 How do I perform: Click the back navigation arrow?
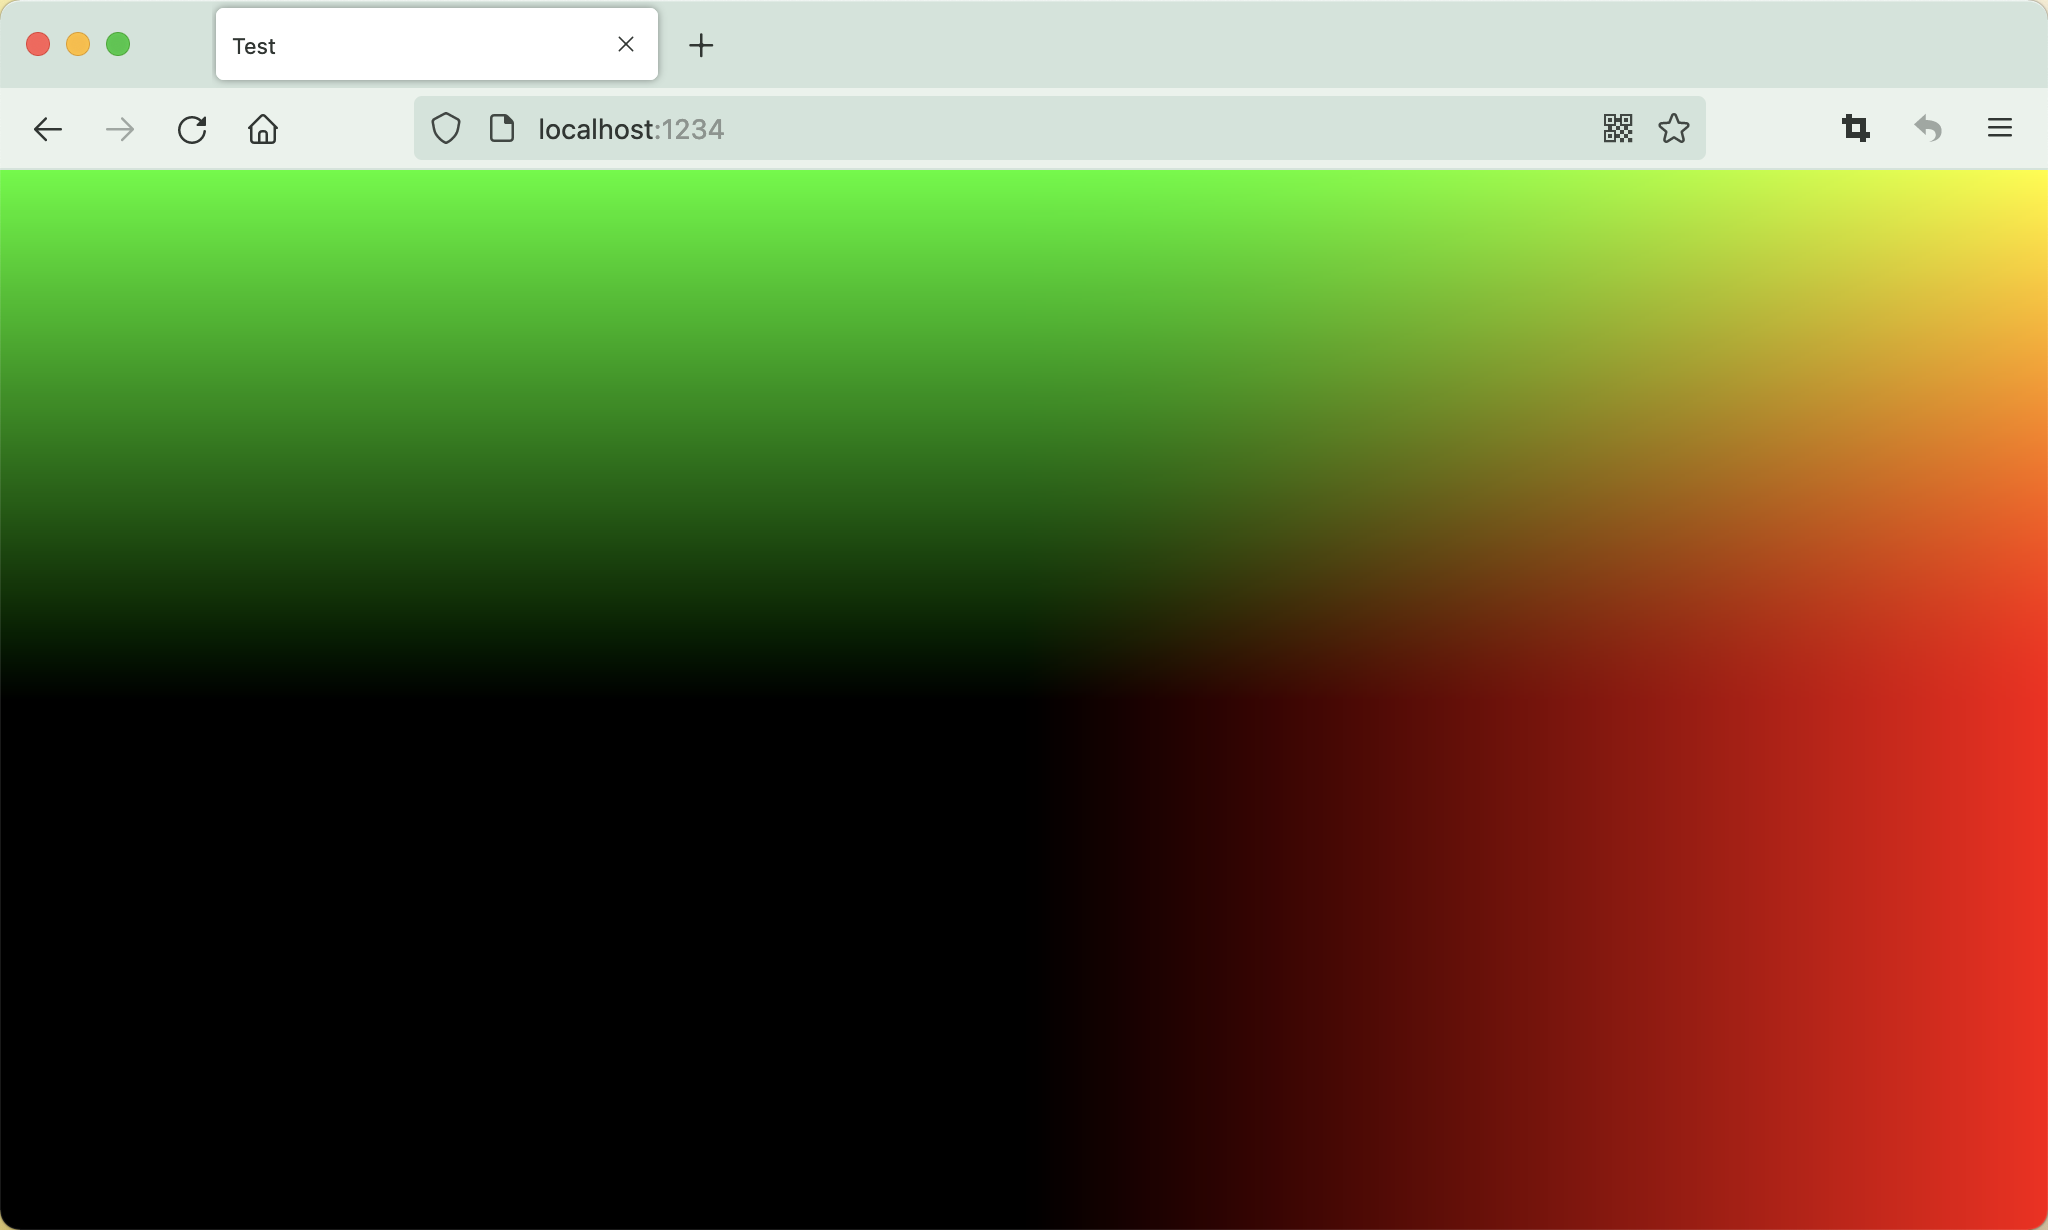(48, 128)
